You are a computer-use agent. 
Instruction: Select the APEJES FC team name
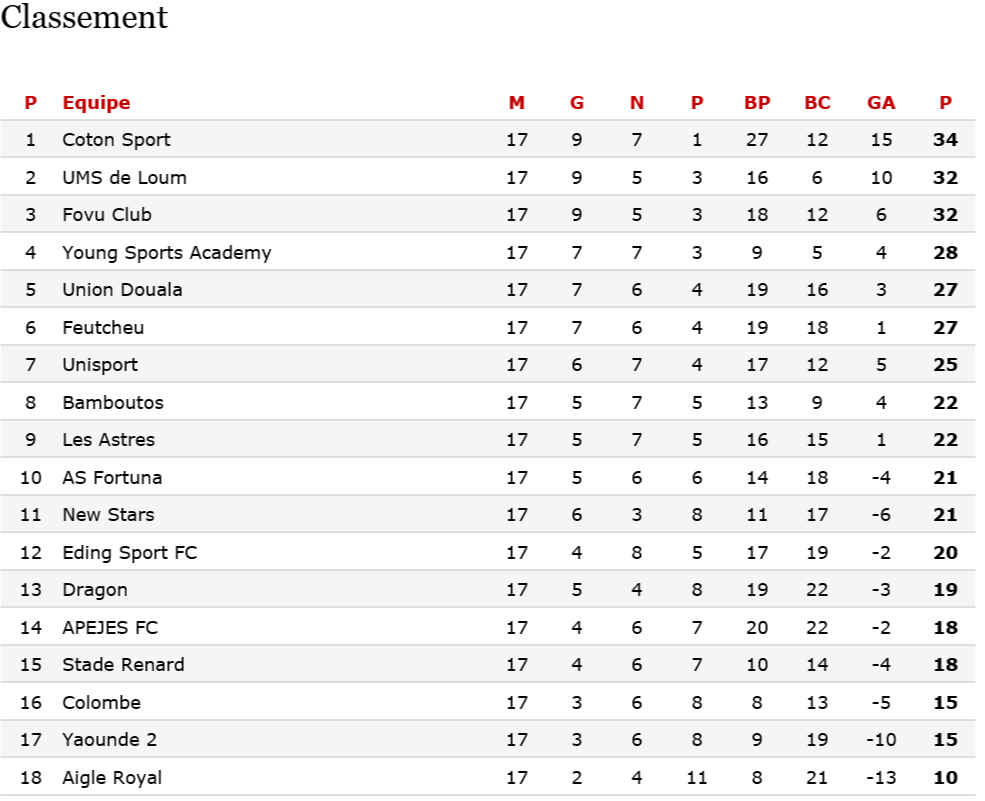click(x=110, y=628)
